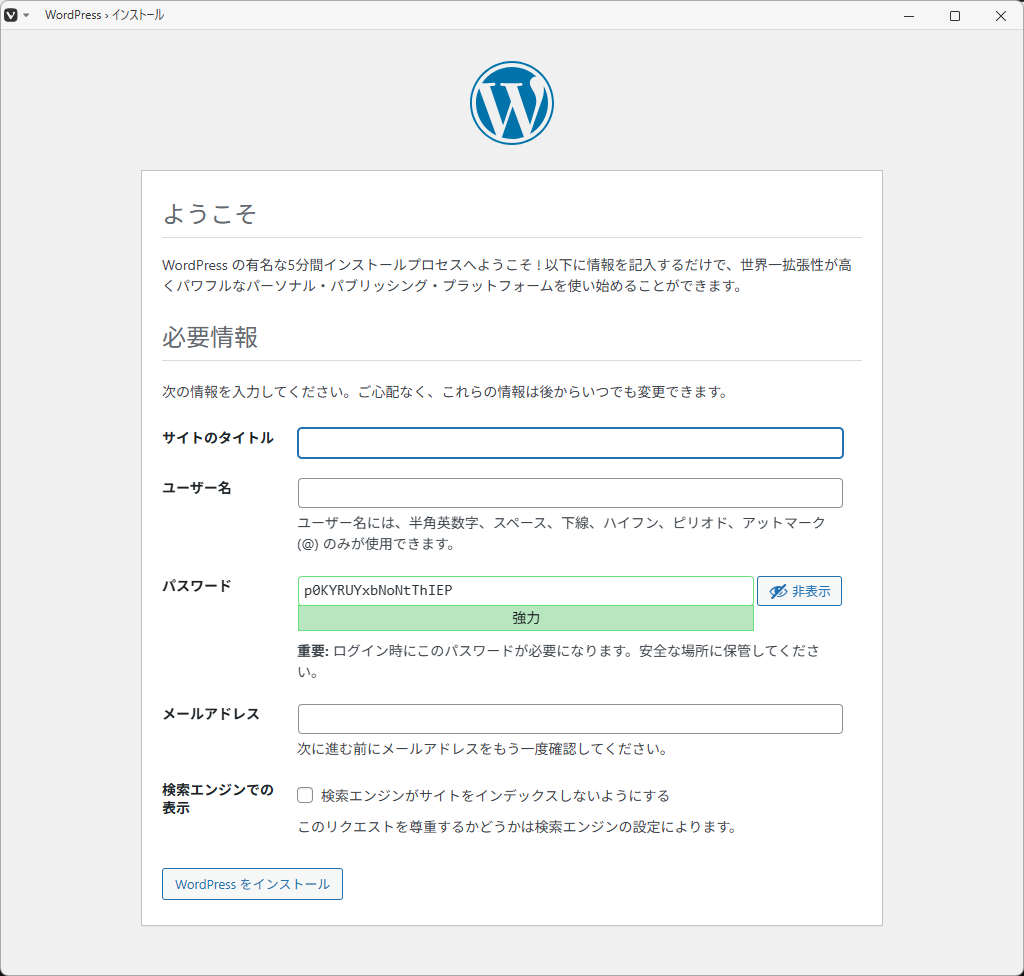Check the search engine noindex checkbox

(x=305, y=795)
